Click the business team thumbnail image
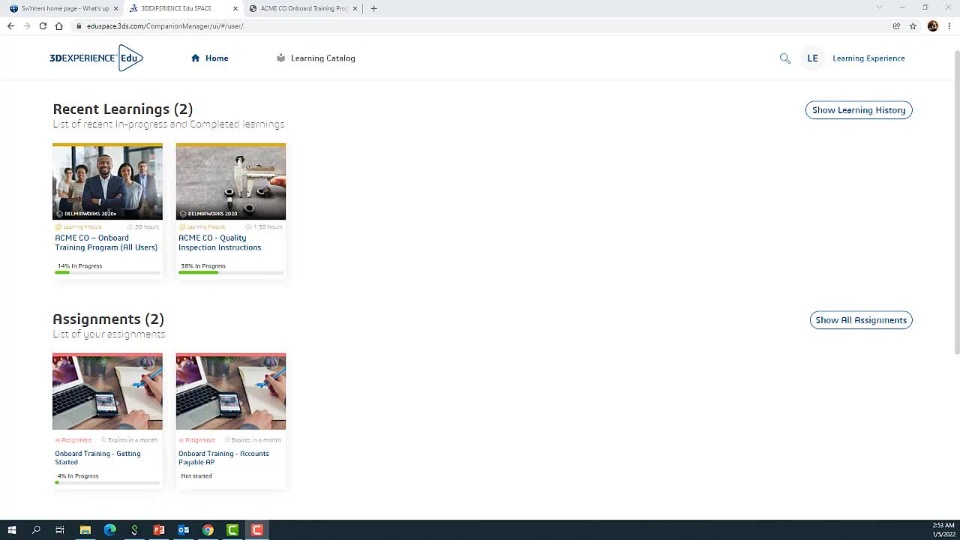 click(107, 182)
